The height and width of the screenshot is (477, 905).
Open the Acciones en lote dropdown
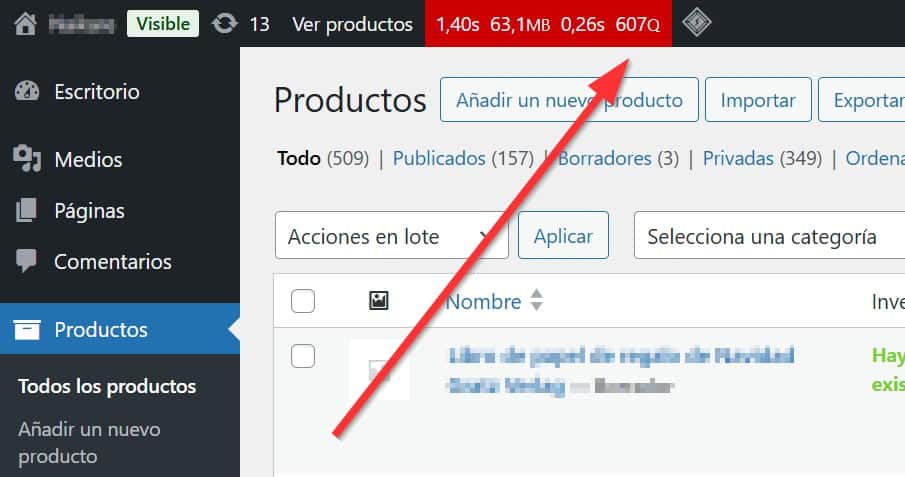tap(391, 235)
